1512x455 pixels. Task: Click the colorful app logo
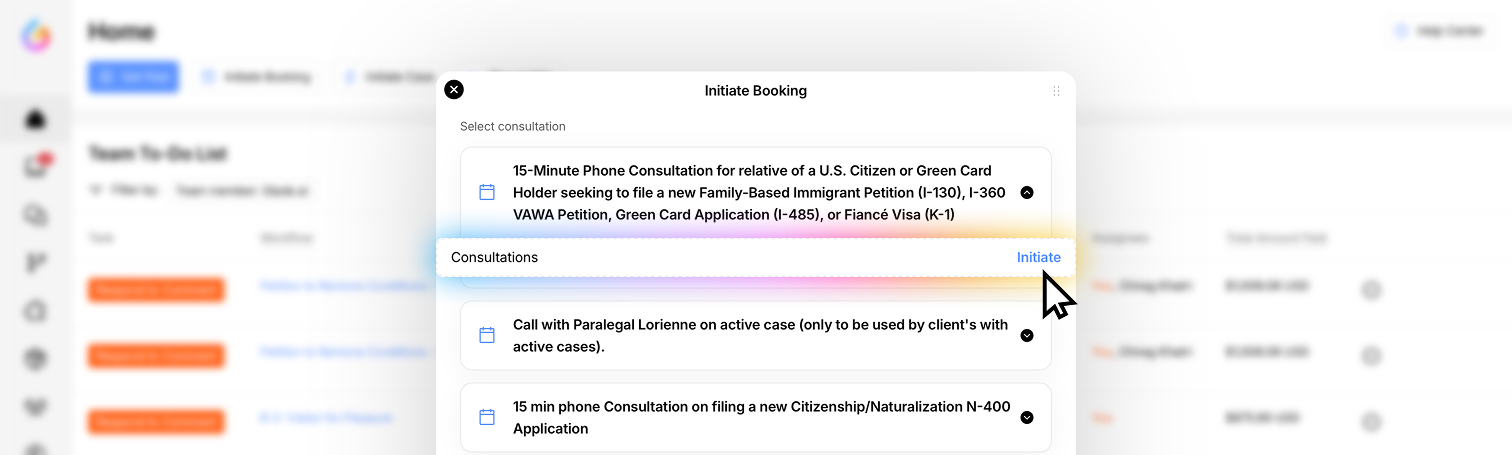click(x=37, y=37)
